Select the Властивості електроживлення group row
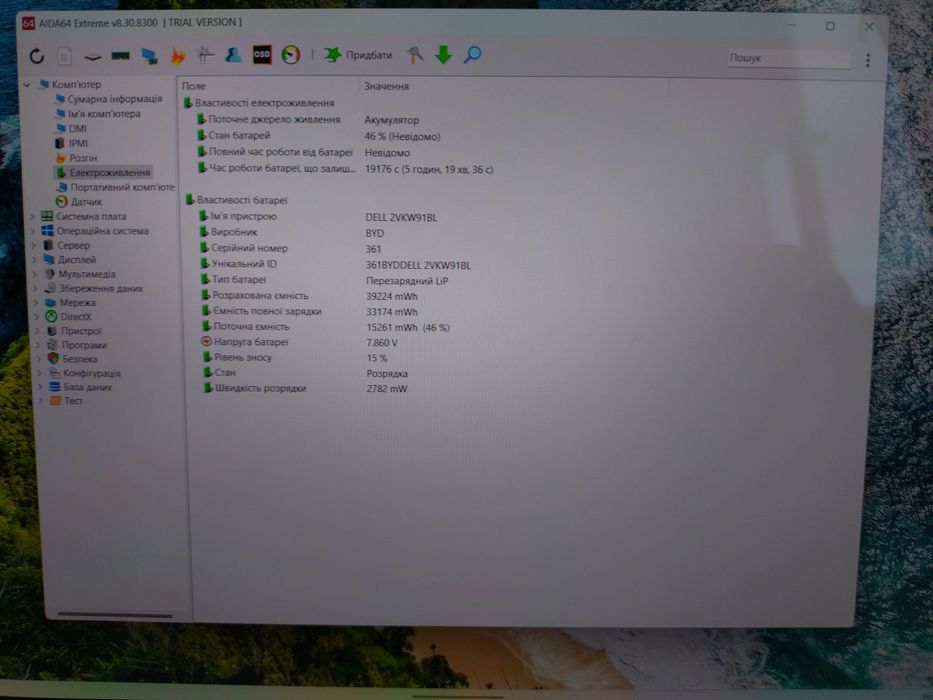Viewport: 933px width, 700px height. (259, 103)
